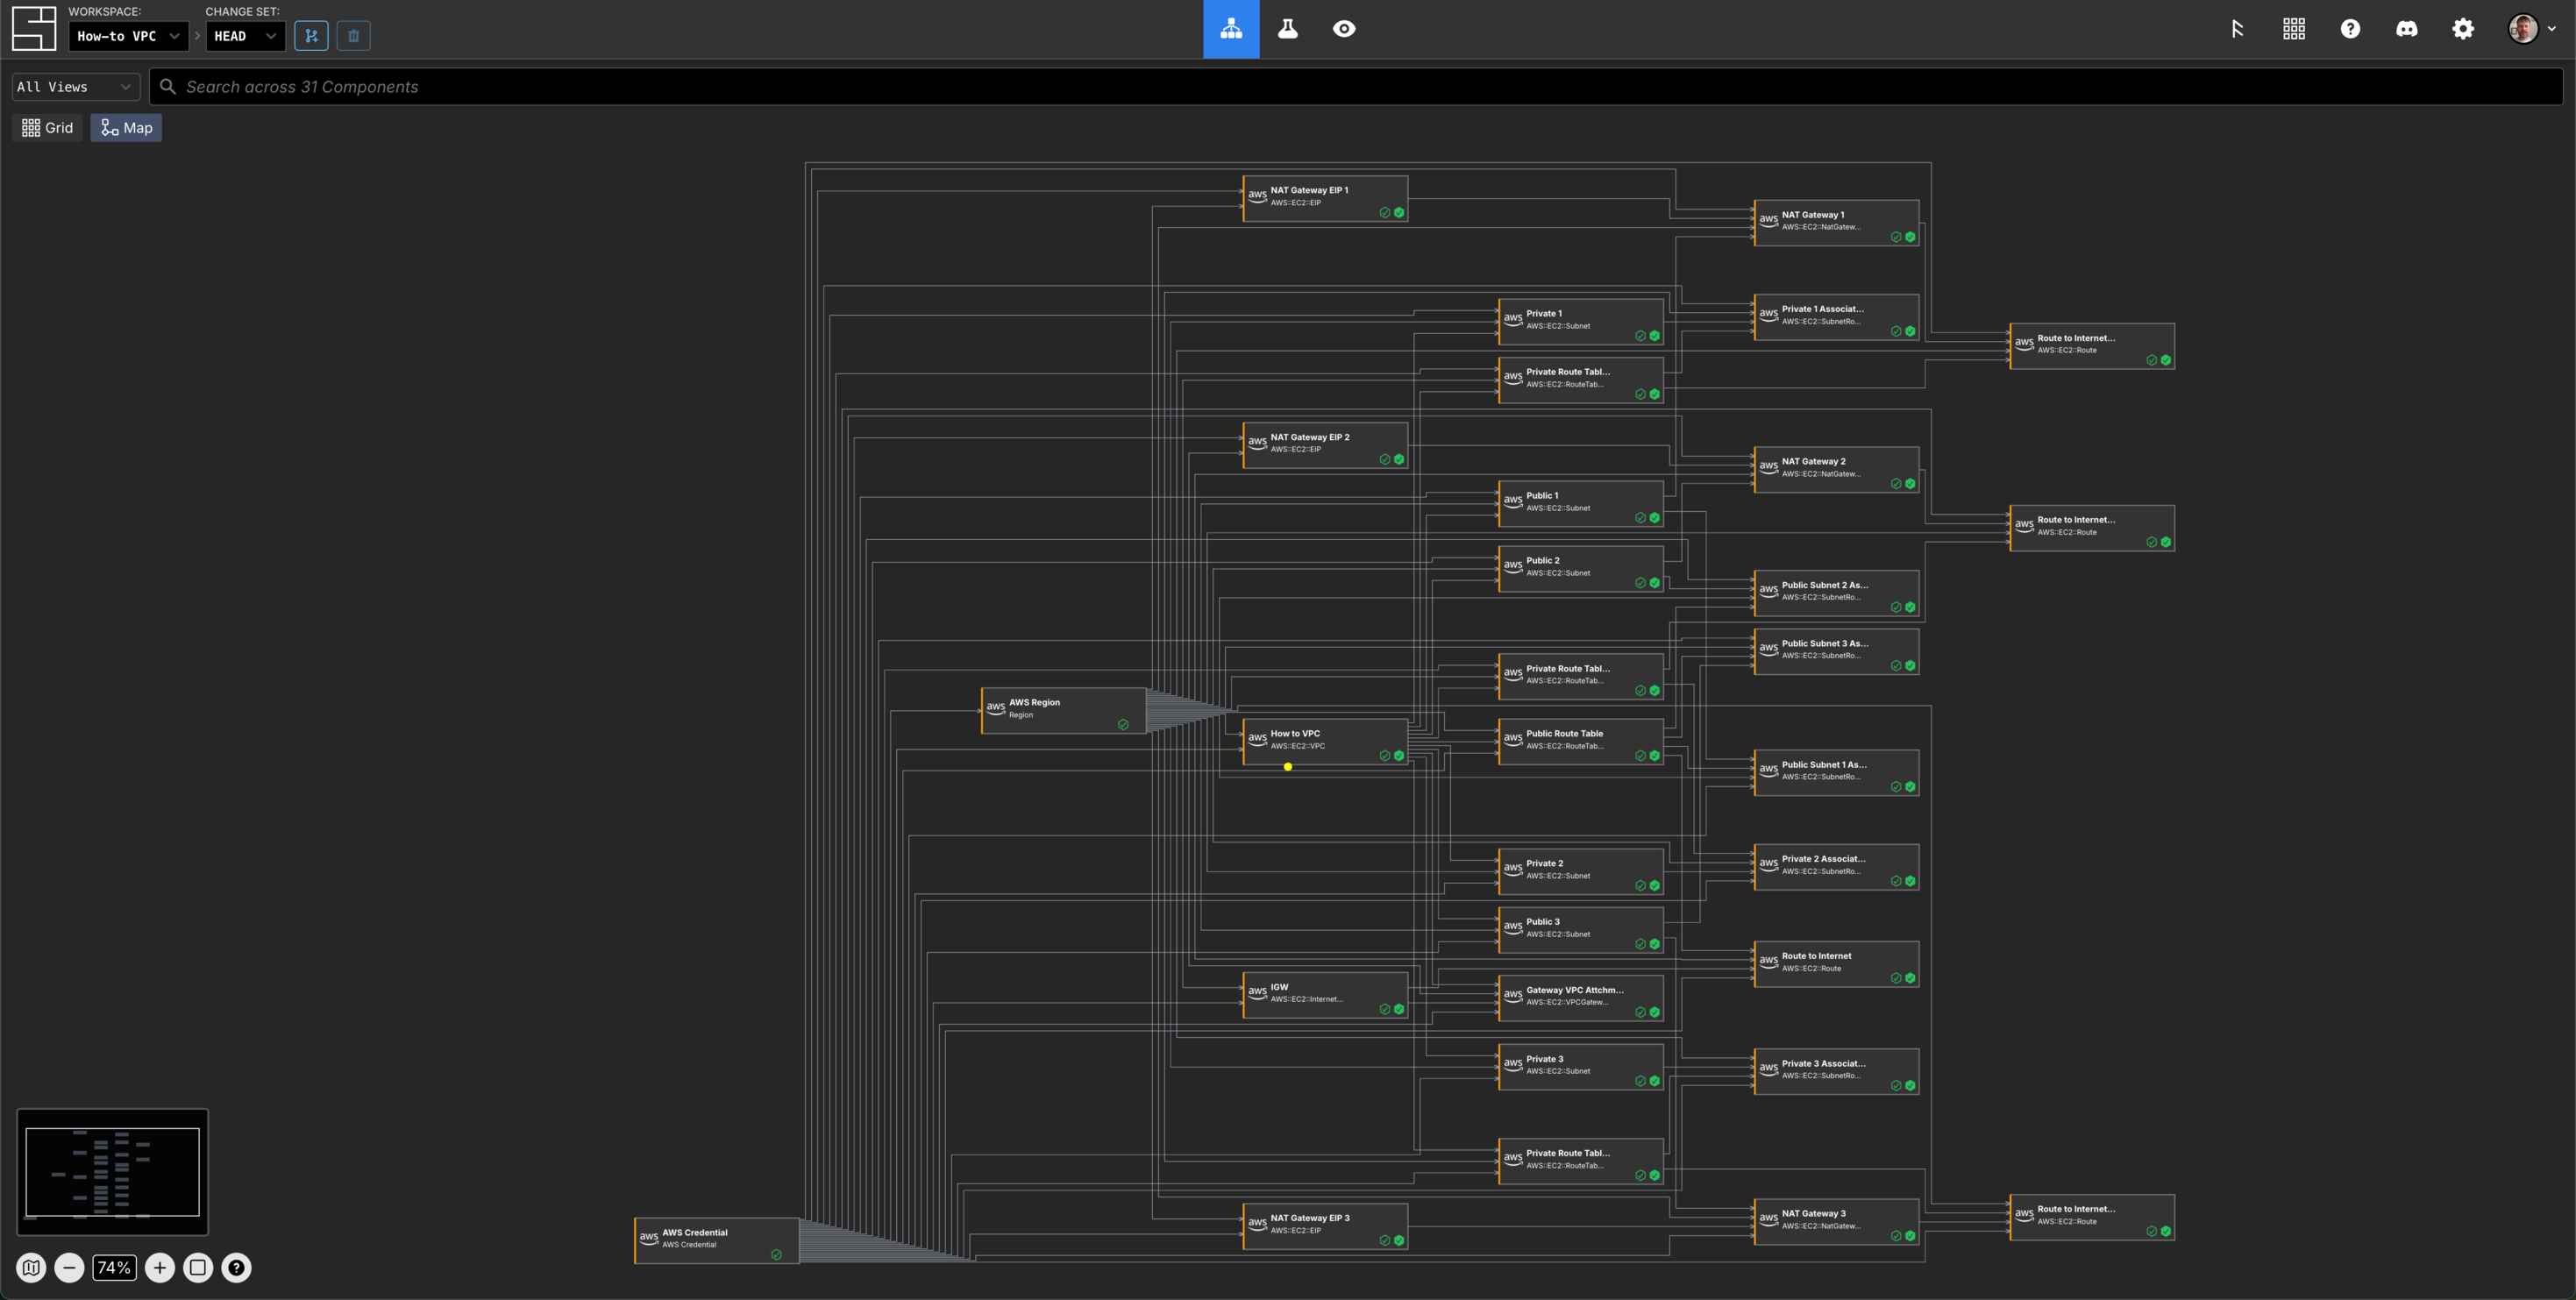2576x1300 pixels.
Task: Open the user profile avatar menu
Action: 2531,29
